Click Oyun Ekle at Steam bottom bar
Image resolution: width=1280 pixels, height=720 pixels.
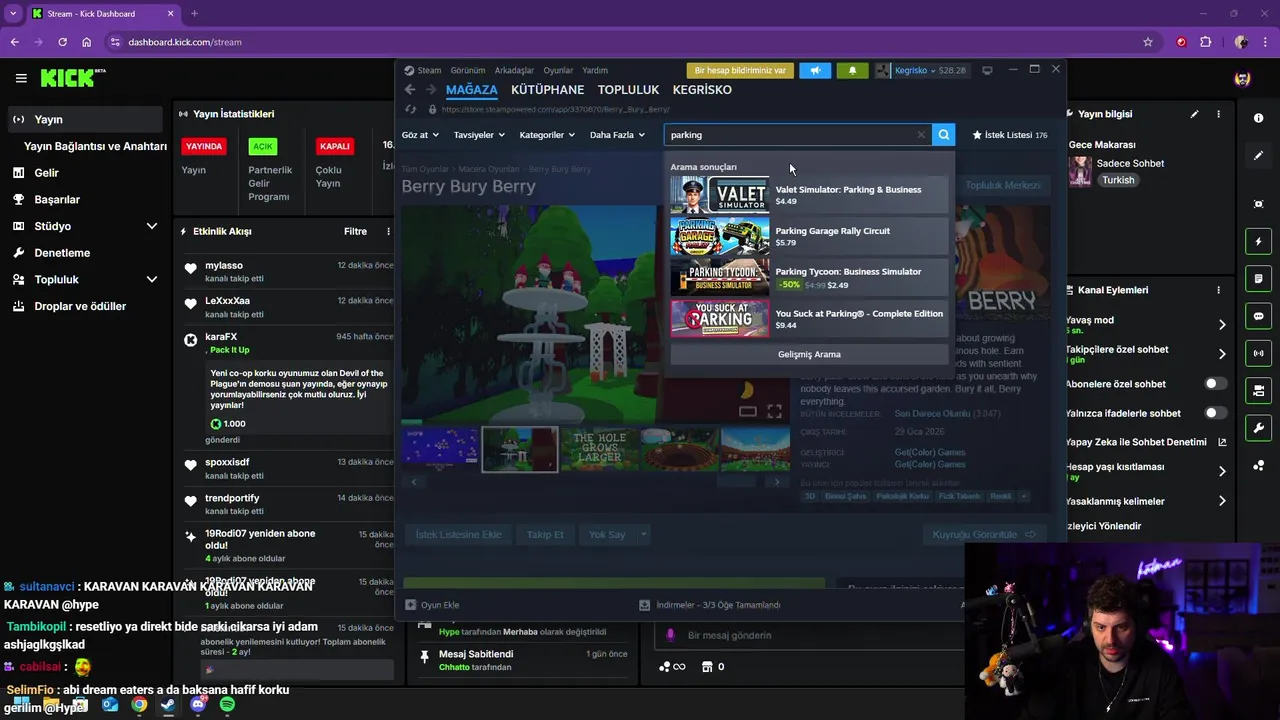(x=432, y=605)
